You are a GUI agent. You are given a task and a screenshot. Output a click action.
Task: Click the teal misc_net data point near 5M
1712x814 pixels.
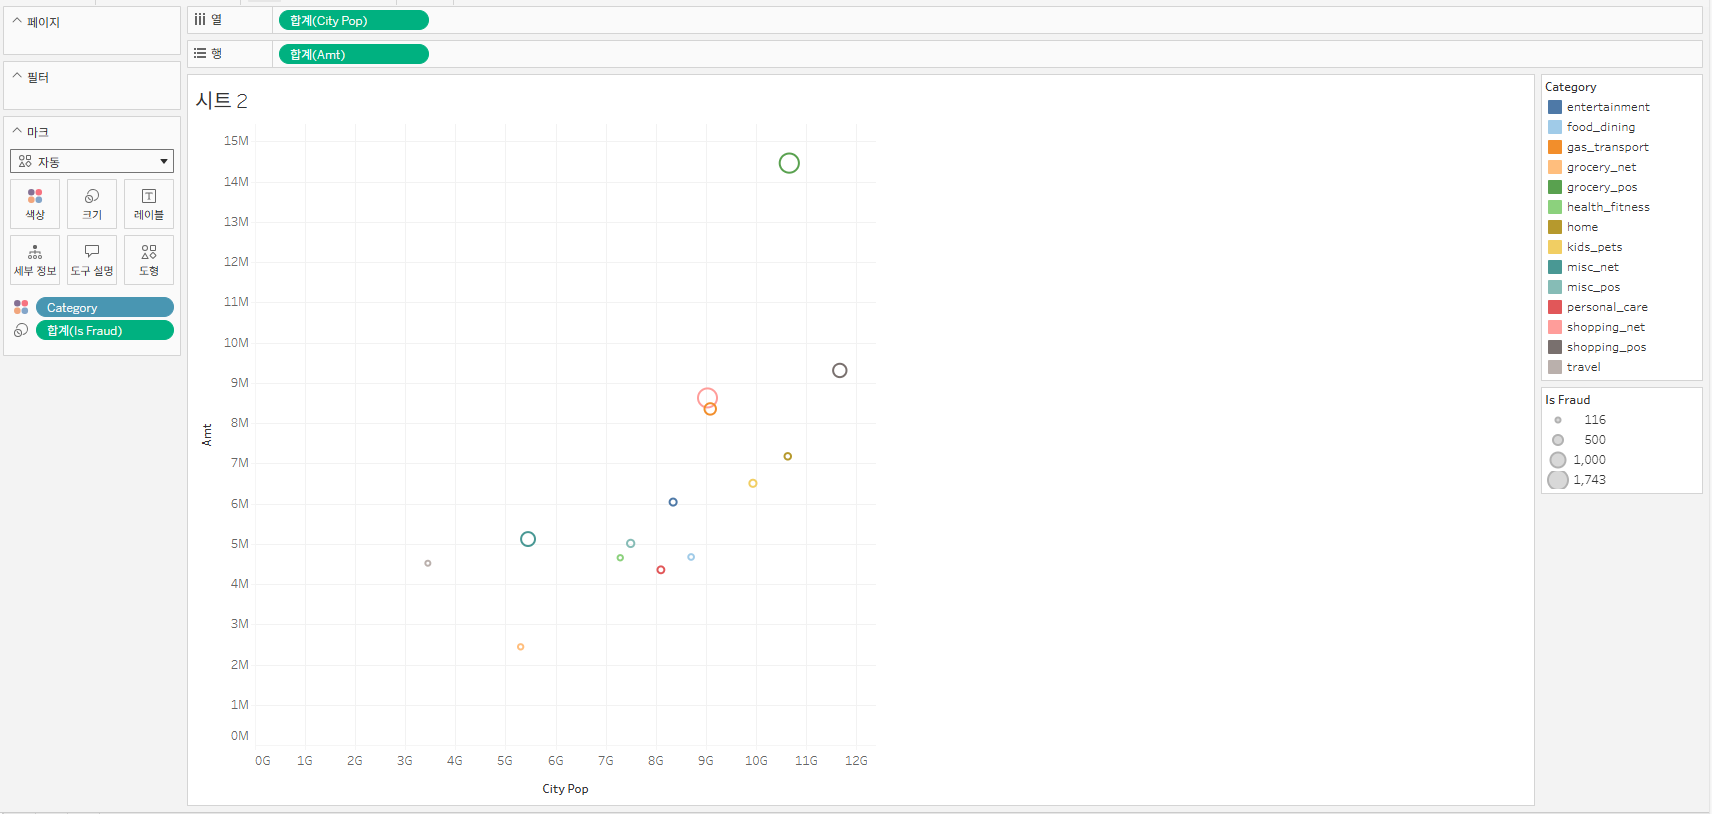click(x=528, y=539)
